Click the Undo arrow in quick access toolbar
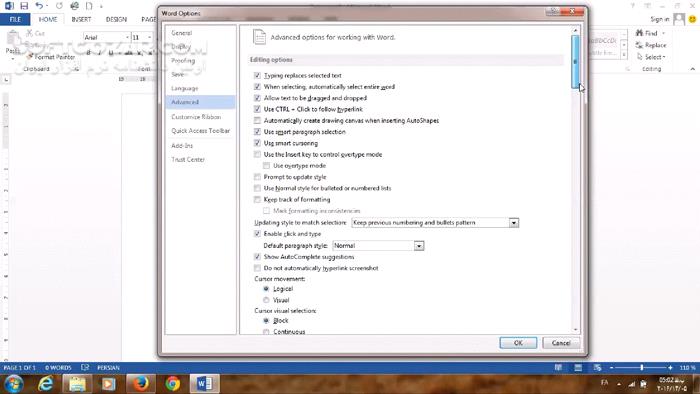The image size is (700, 394). pos(39,6)
